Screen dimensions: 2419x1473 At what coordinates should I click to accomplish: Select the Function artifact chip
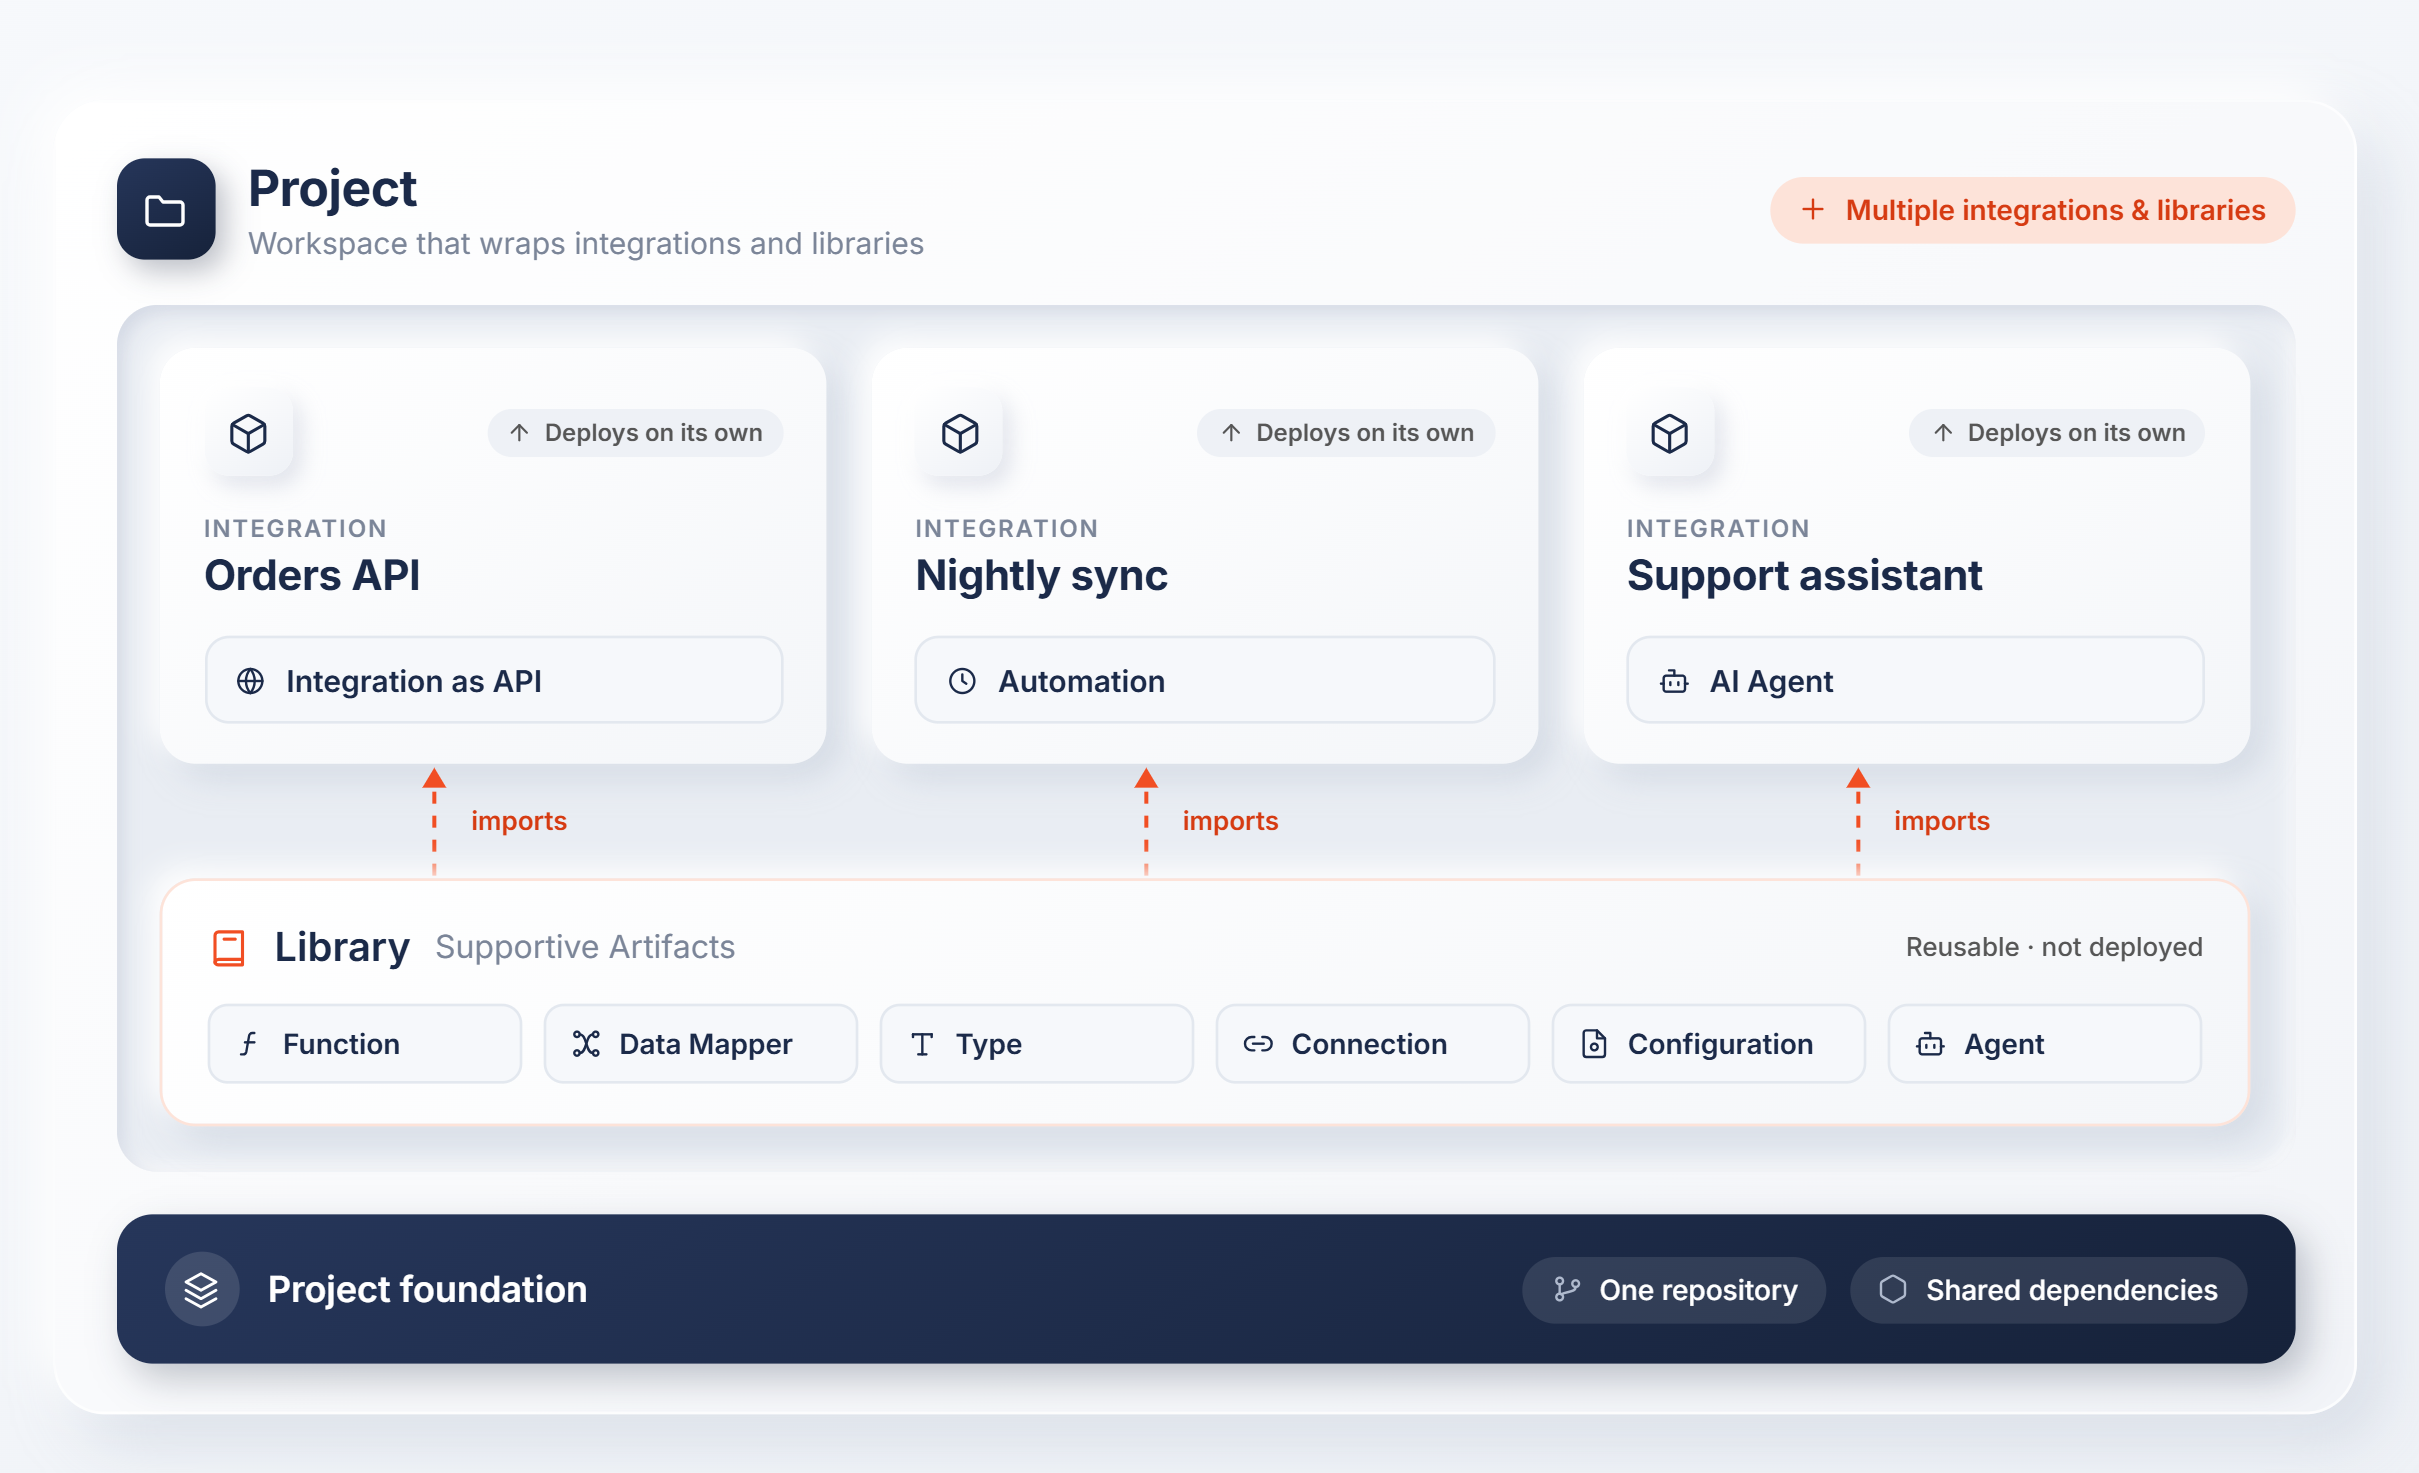click(x=365, y=1044)
